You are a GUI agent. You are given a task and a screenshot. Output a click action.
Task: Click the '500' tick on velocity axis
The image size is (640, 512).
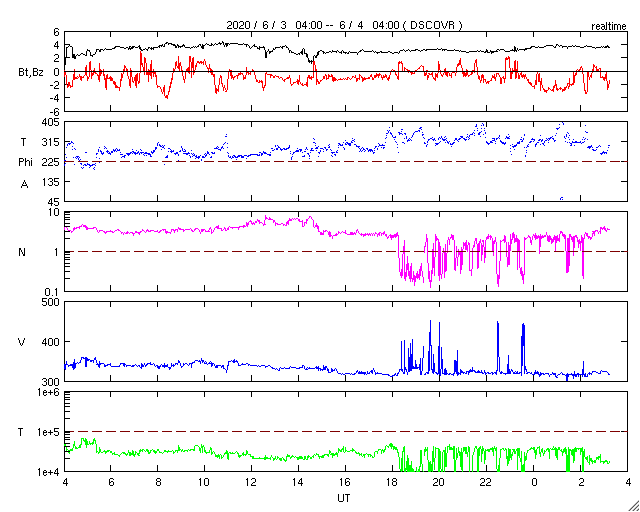pos(51,302)
